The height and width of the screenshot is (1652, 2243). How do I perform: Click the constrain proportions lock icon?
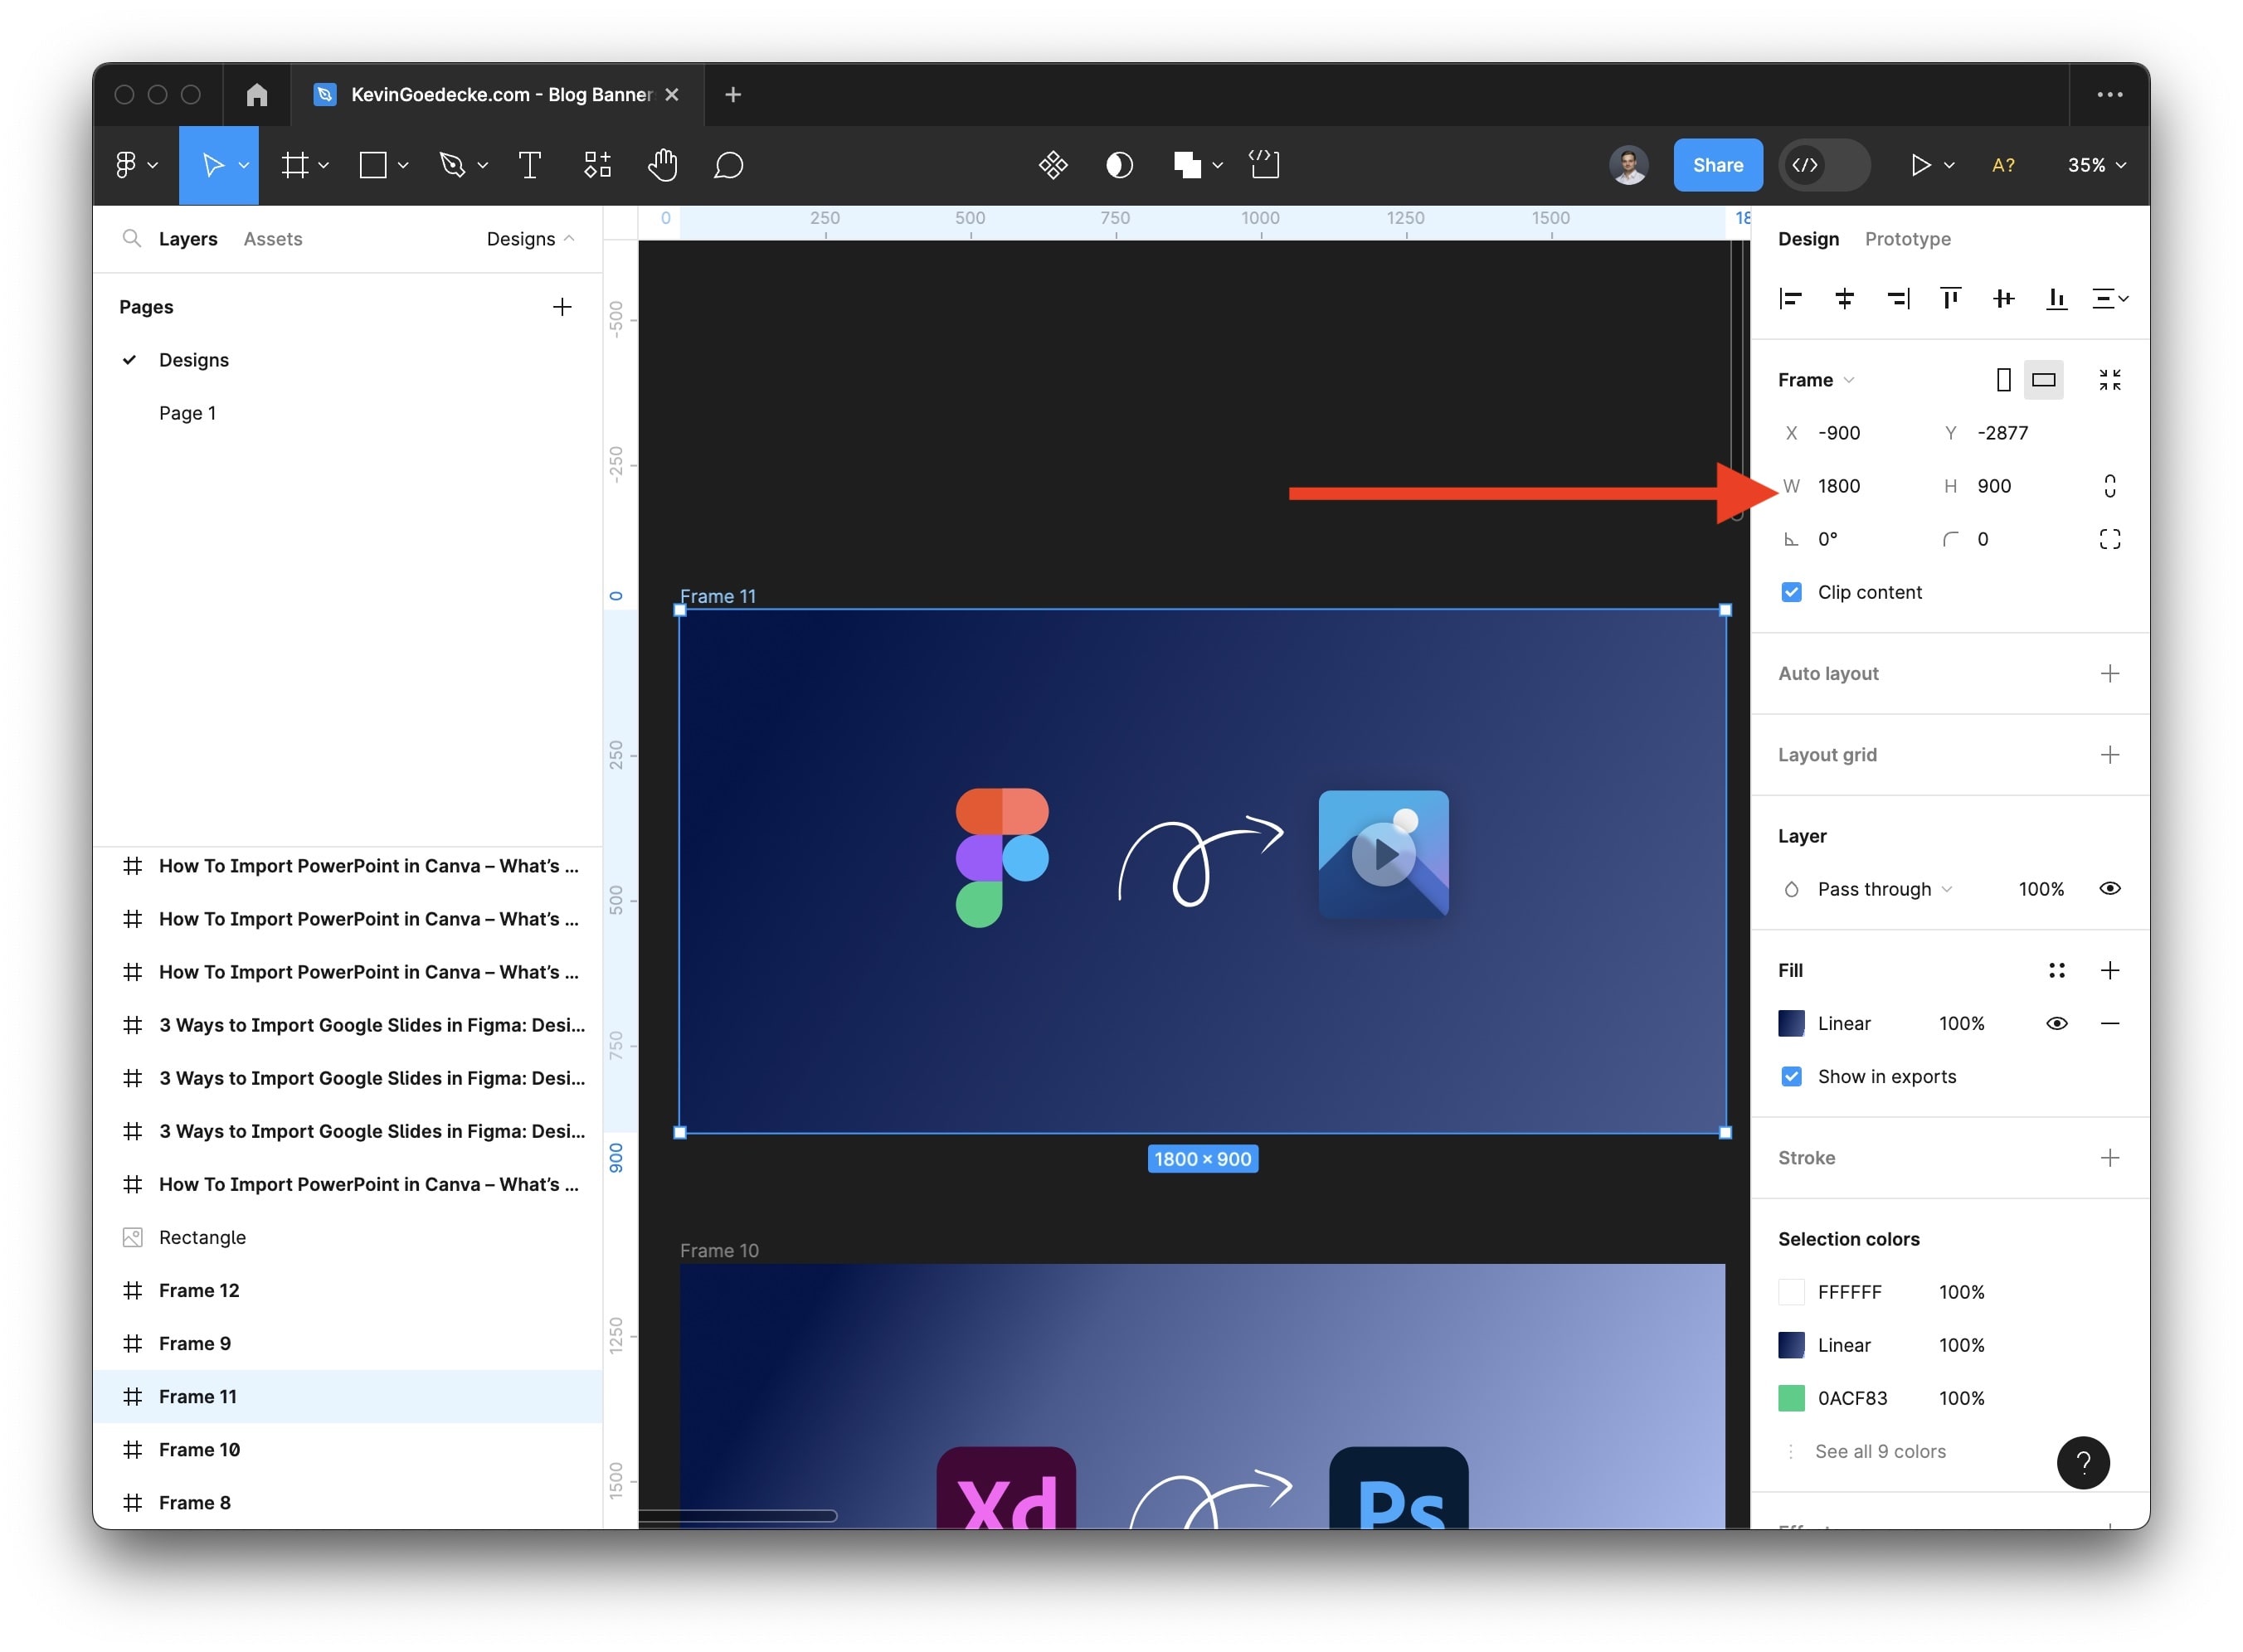click(x=2109, y=486)
